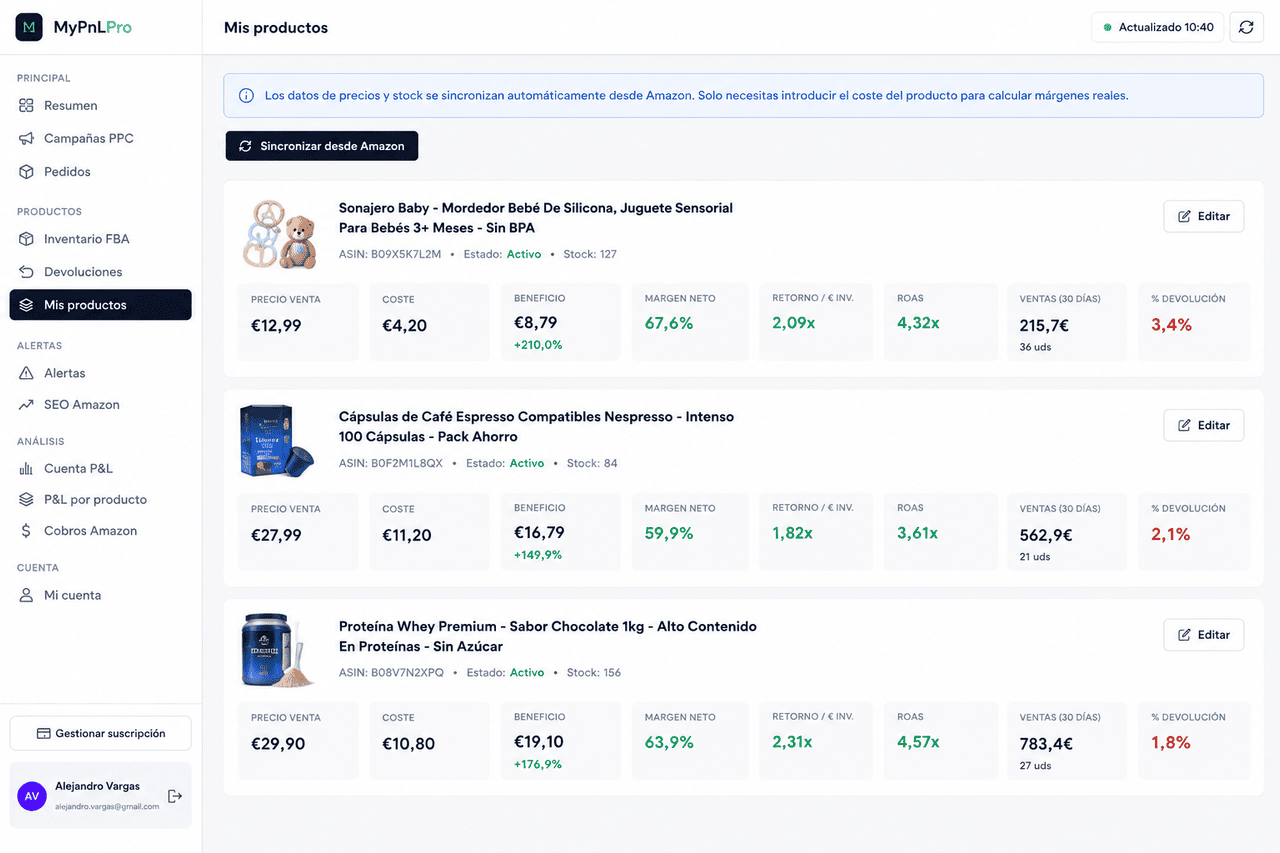Click the Actualizado 10:40 status badge
Viewport: 1280px width, 853px height.
1158,27
